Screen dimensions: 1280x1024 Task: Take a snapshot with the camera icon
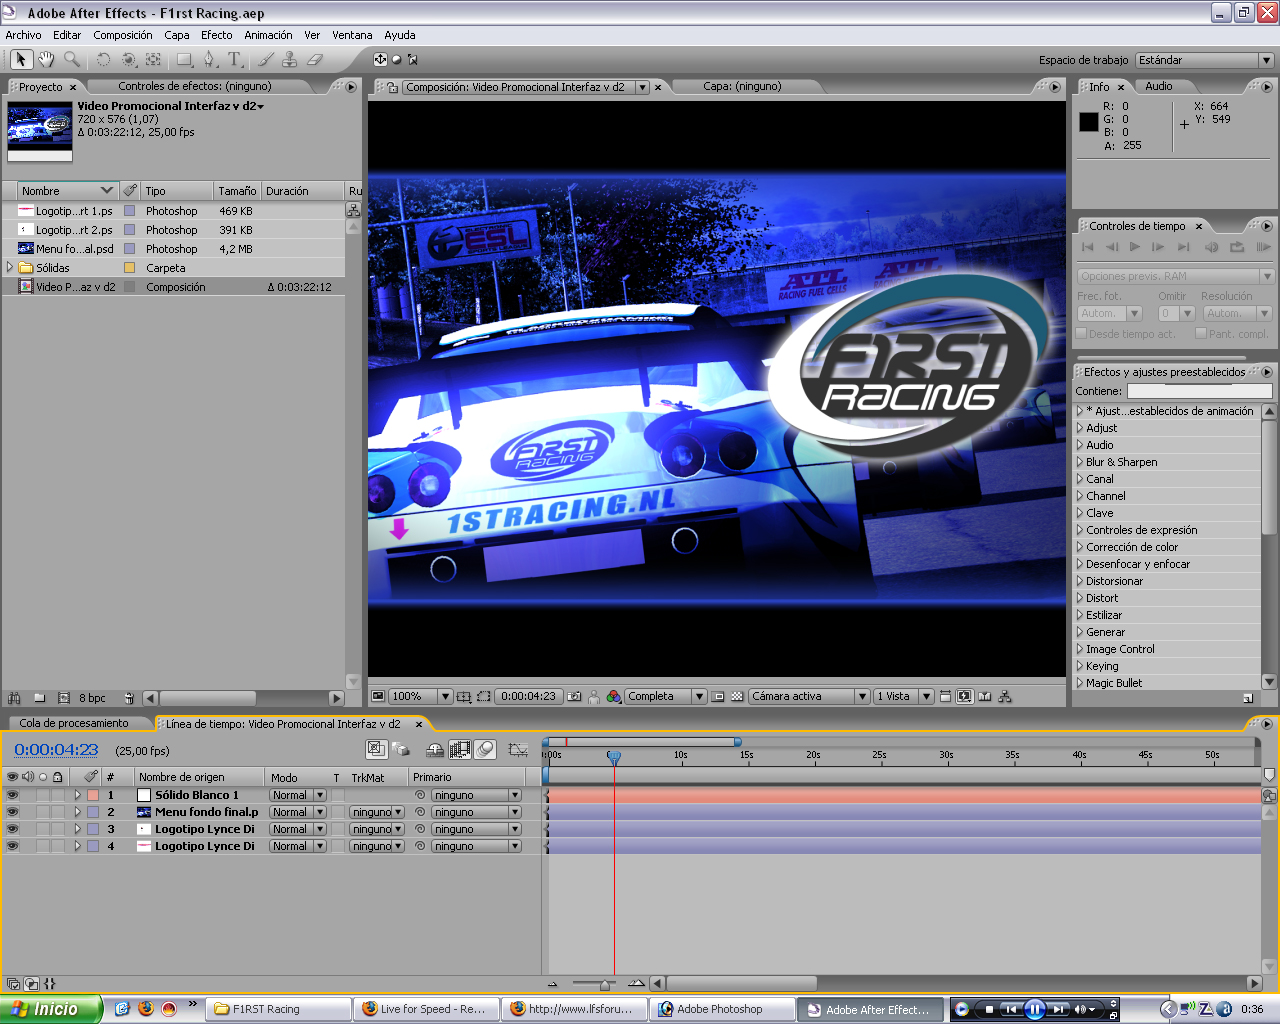point(575,697)
